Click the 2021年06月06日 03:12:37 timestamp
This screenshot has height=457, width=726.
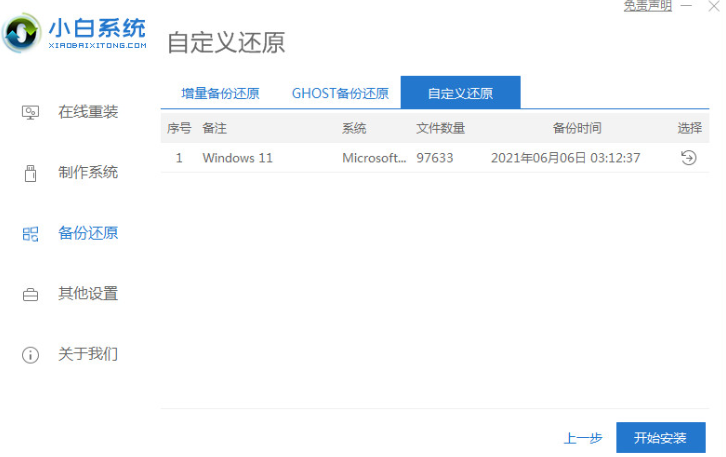(565, 158)
